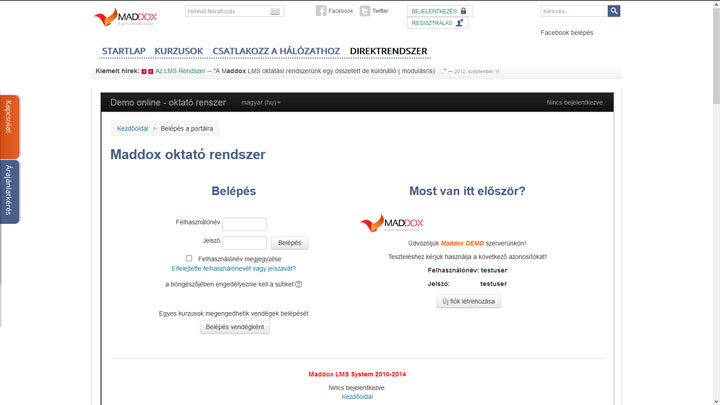This screenshot has width=720, height=405.
Task: Click the Maddox logo in the header
Action: [x=125, y=17]
